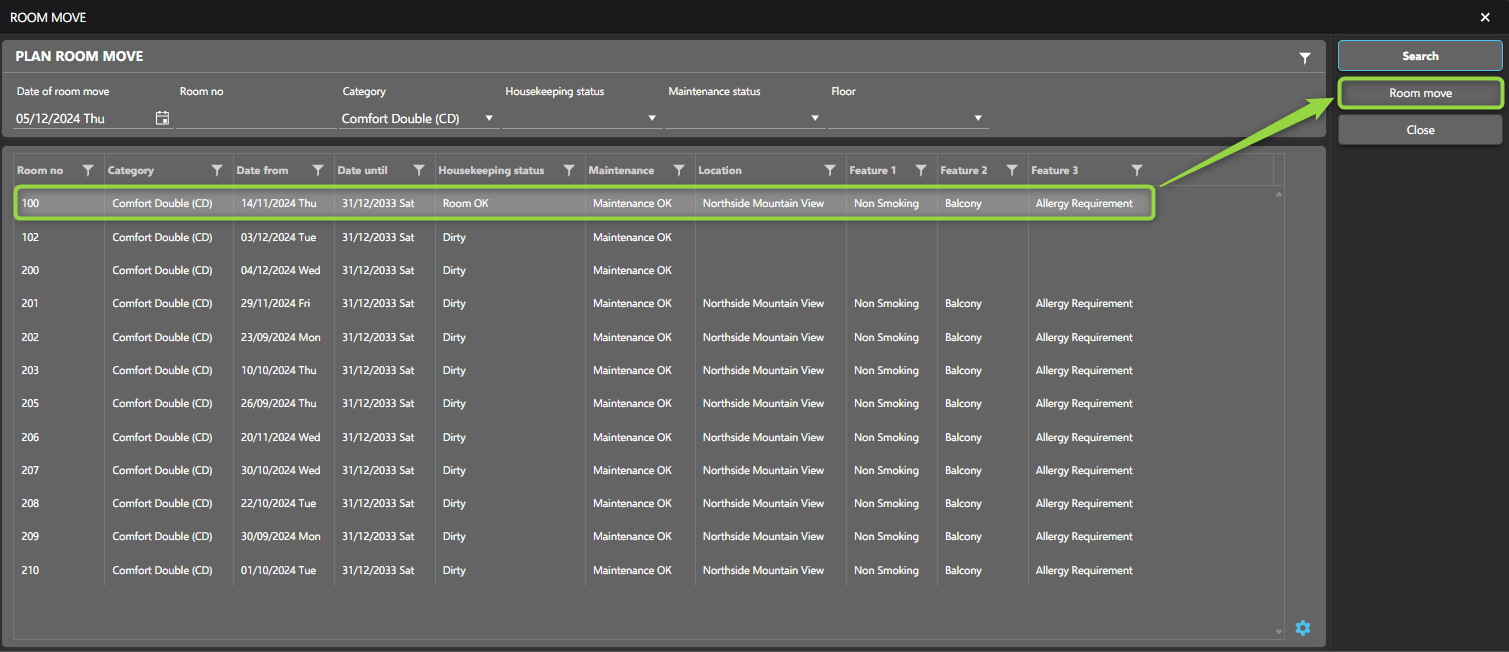The height and width of the screenshot is (652, 1509).
Task: Click into the Room no input field
Action: tap(255, 118)
